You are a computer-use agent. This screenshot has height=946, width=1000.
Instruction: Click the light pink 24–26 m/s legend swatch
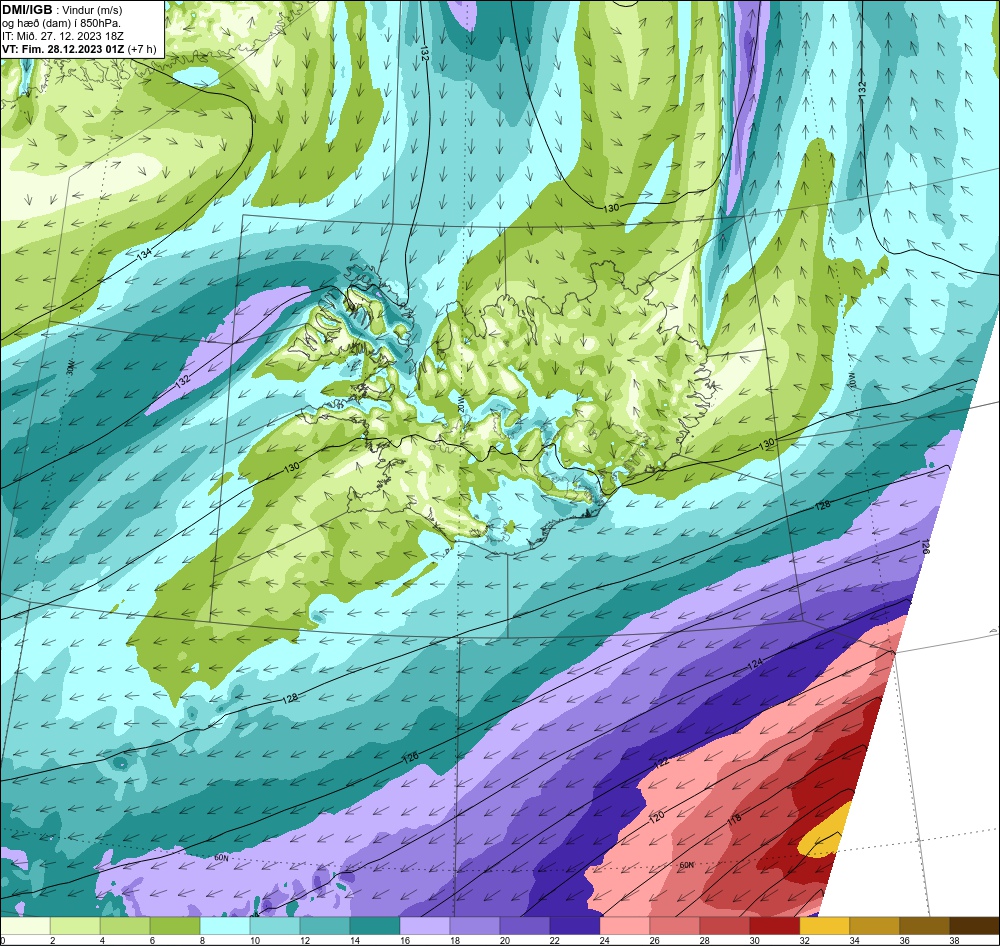tap(624, 925)
